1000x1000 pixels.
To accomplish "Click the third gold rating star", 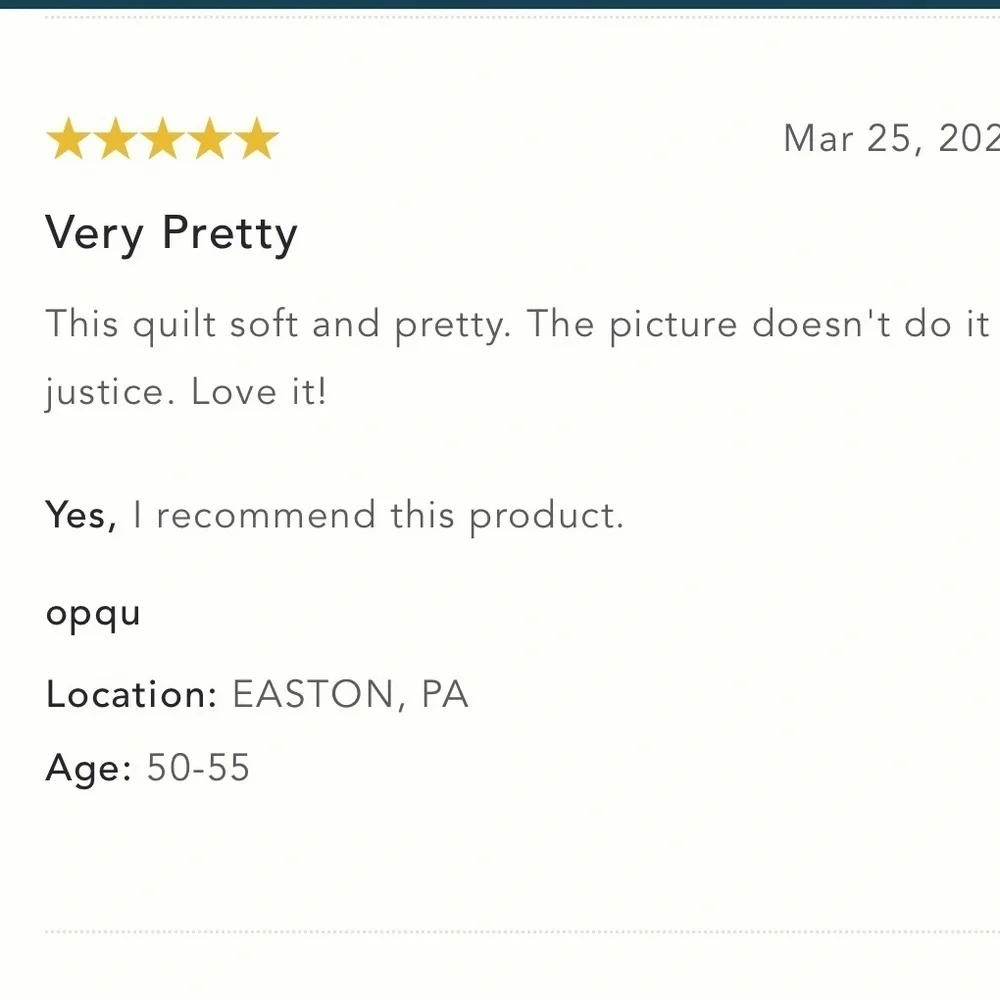I will point(163,138).
